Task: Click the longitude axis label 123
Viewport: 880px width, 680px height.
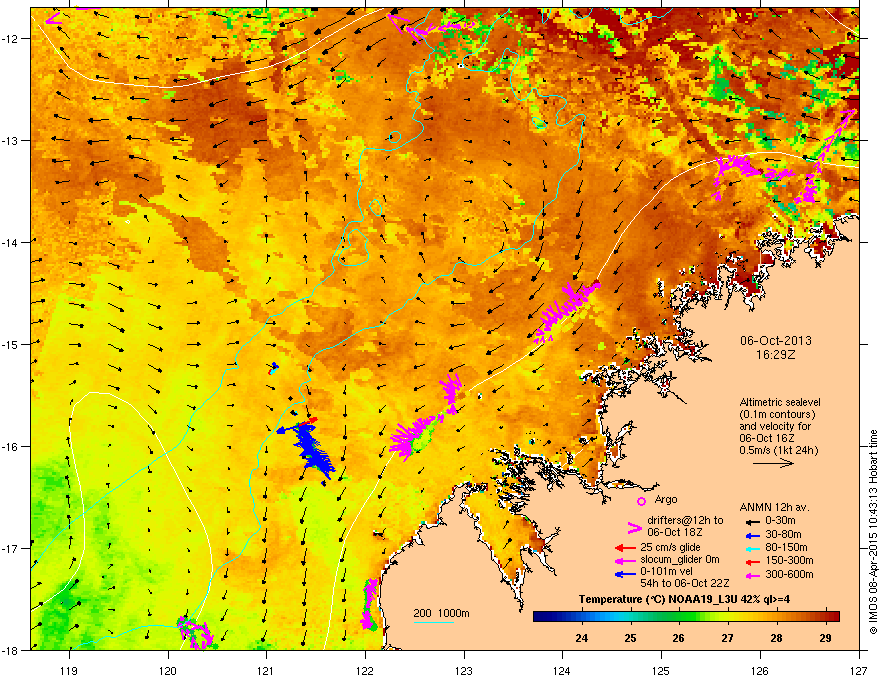Action: point(464,670)
